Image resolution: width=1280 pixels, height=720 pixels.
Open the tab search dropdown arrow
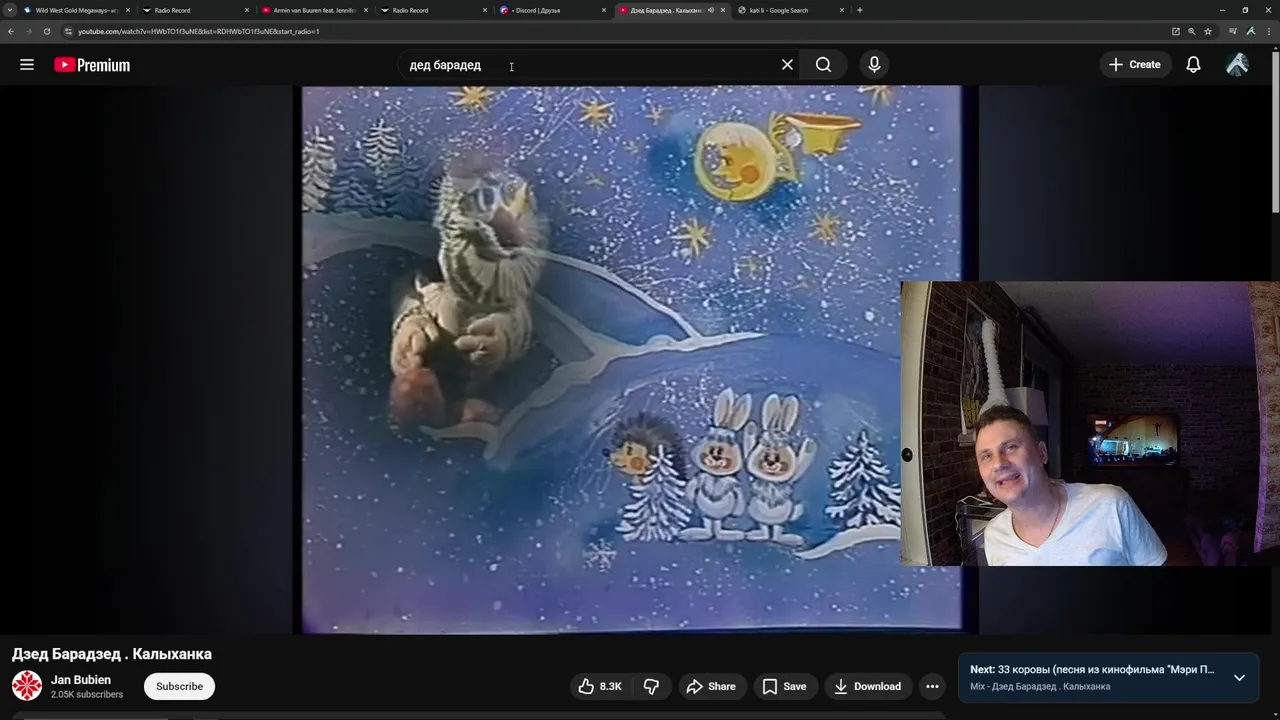click(x=10, y=10)
